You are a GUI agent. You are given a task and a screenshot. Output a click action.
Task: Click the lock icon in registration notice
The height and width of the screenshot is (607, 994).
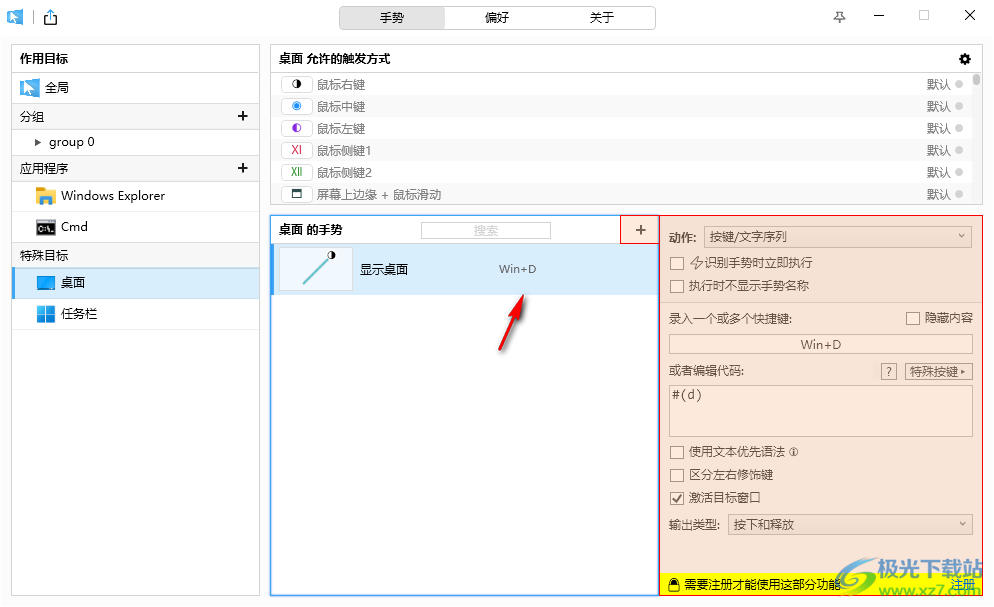click(x=674, y=584)
